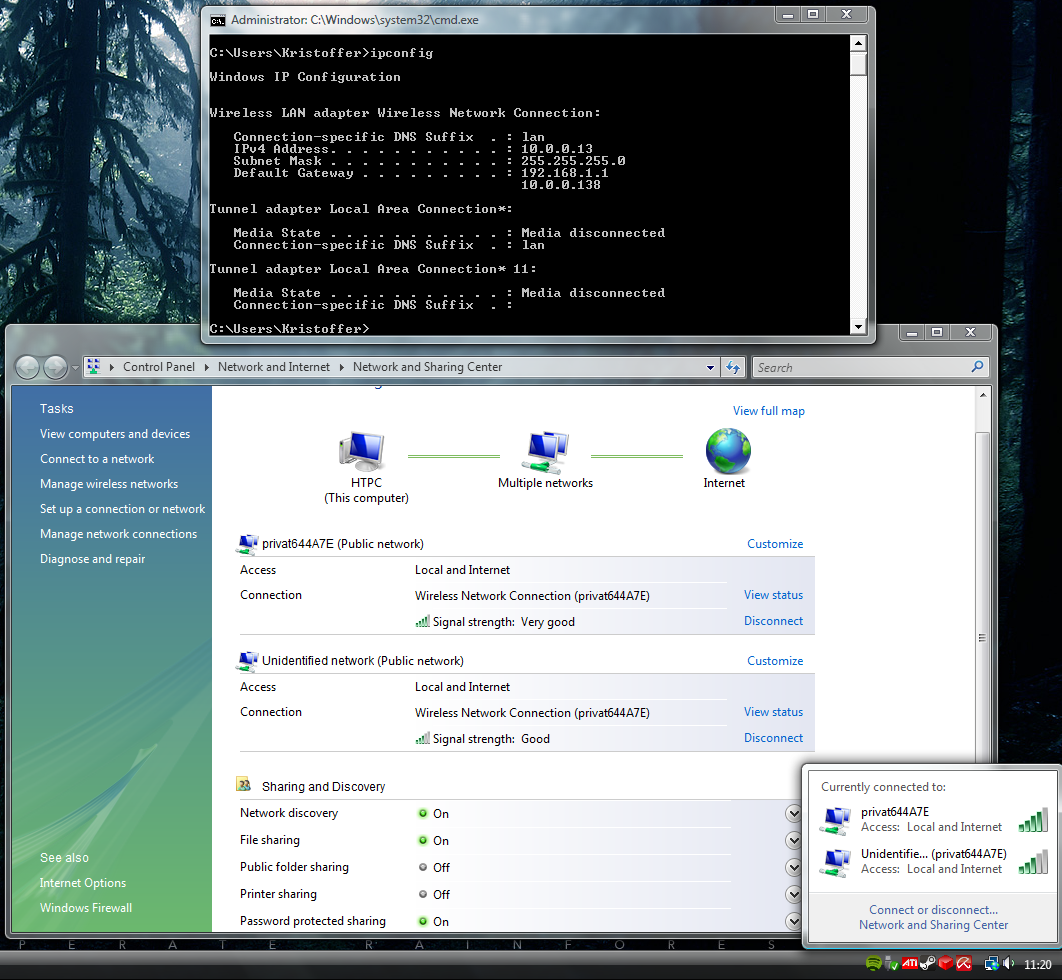Expand the Network discovery settings chevron
The image size is (1062, 980).
tap(794, 814)
